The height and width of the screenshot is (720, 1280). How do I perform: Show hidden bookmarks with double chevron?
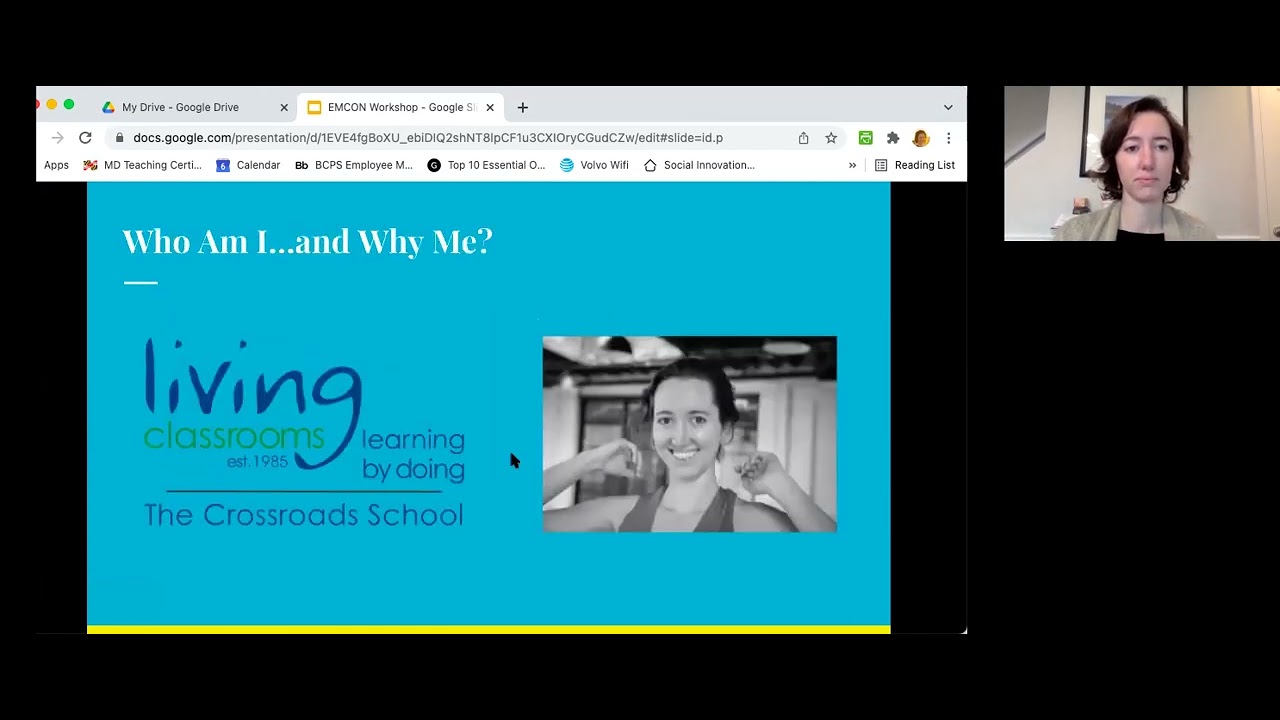click(x=852, y=165)
